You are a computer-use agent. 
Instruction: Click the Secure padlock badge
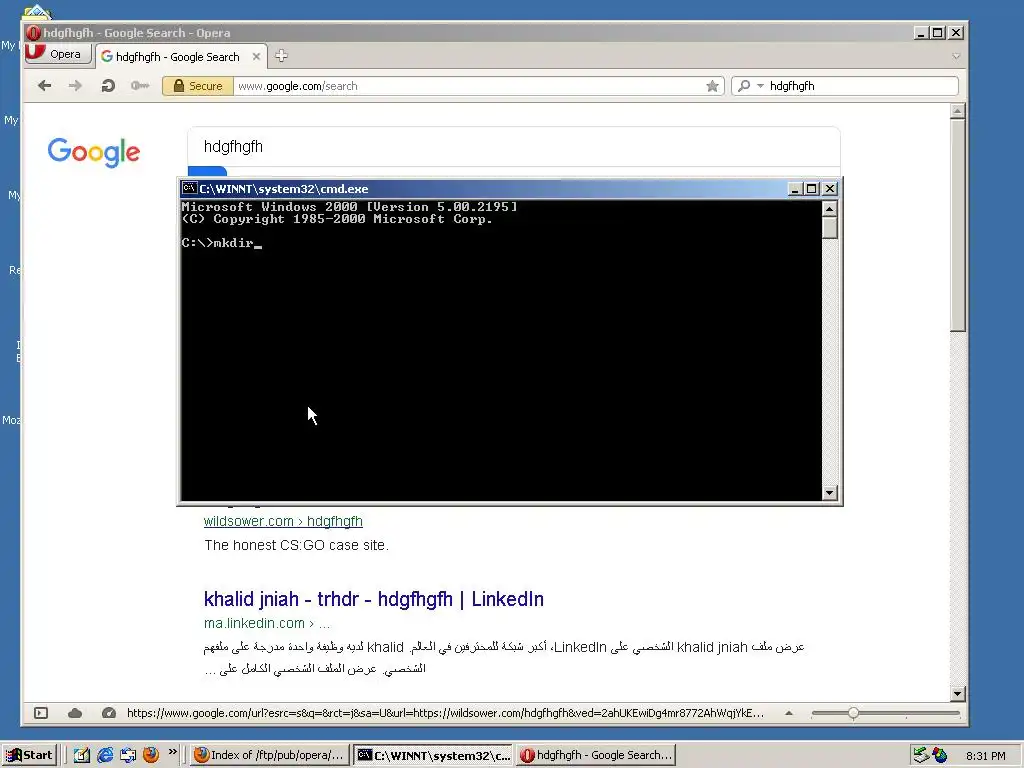point(198,86)
